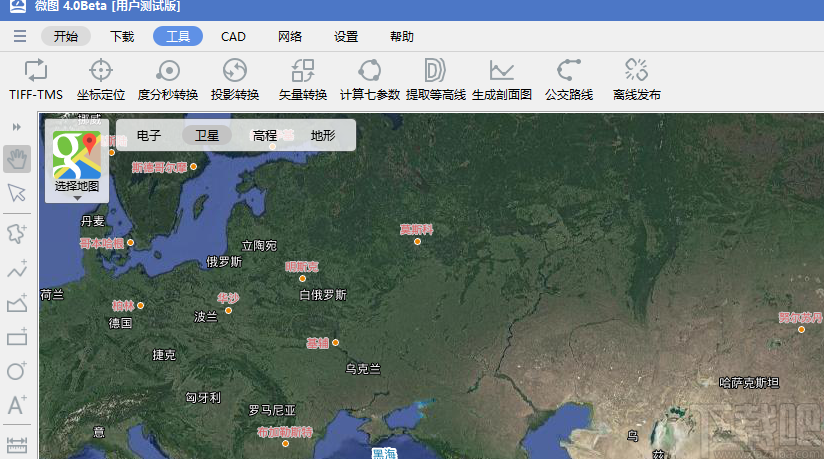Select the 工具 tab
The width and height of the screenshot is (824, 459).
point(178,36)
